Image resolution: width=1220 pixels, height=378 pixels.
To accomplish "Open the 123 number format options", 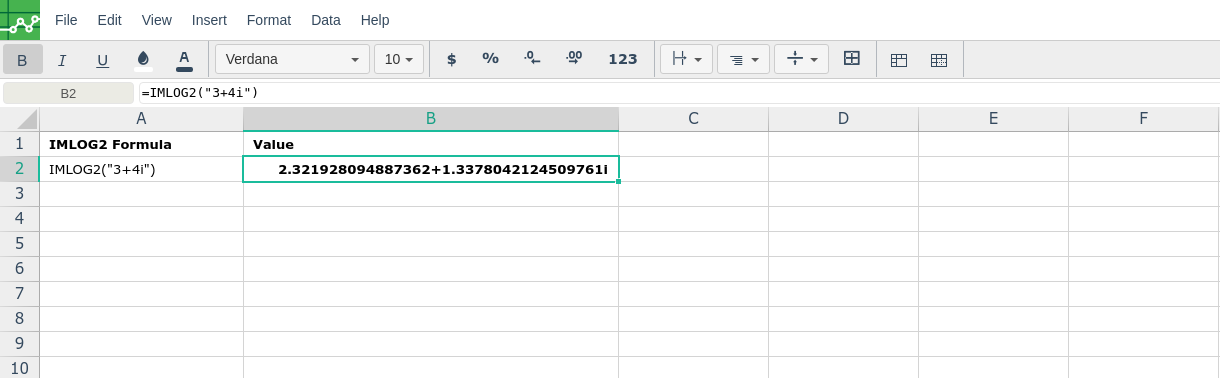I will coord(623,59).
